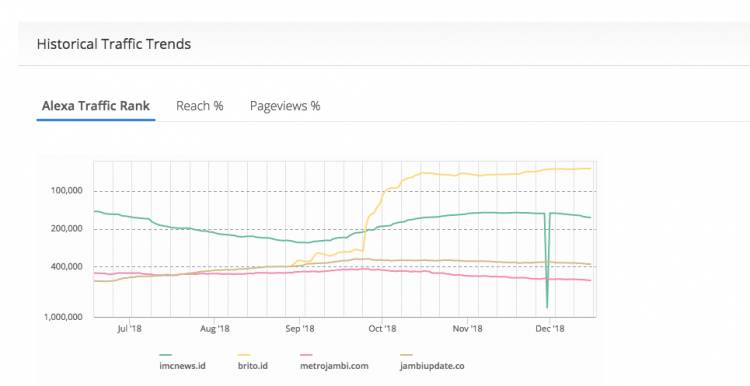Click the metrojambi.com legend label
The height and width of the screenshot is (386, 750).
coord(334,366)
